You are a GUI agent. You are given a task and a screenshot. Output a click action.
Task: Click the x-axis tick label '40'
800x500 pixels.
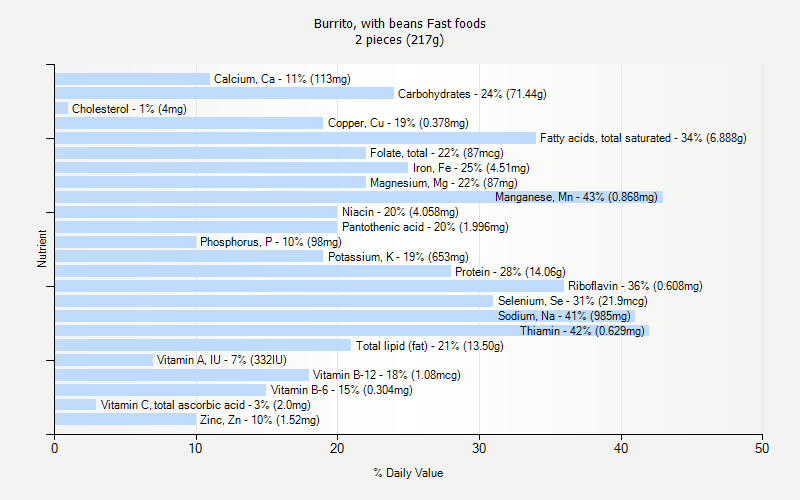[x=620, y=448]
